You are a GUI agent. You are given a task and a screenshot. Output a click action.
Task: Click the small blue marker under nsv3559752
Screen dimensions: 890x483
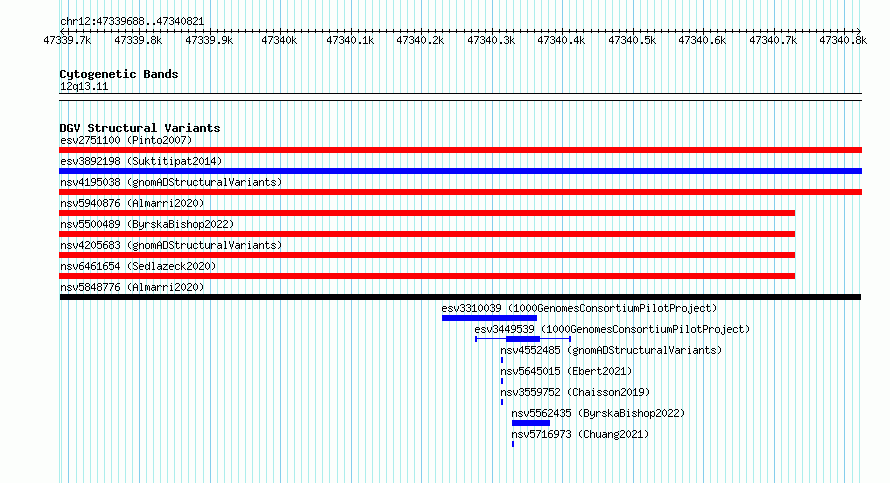[x=502, y=402]
